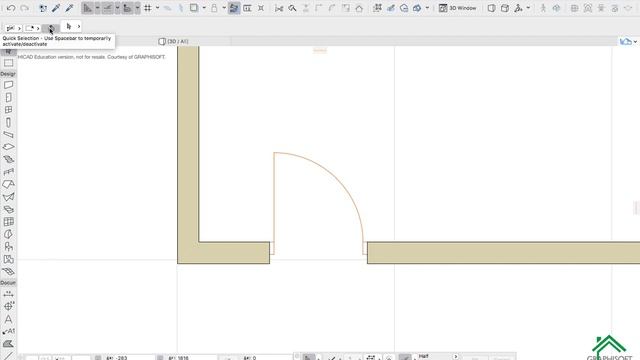Toggle the Guide Lines ruler button
The height and width of the screenshot is (360, 640).
pyautogui.click(x=87, y=8)
